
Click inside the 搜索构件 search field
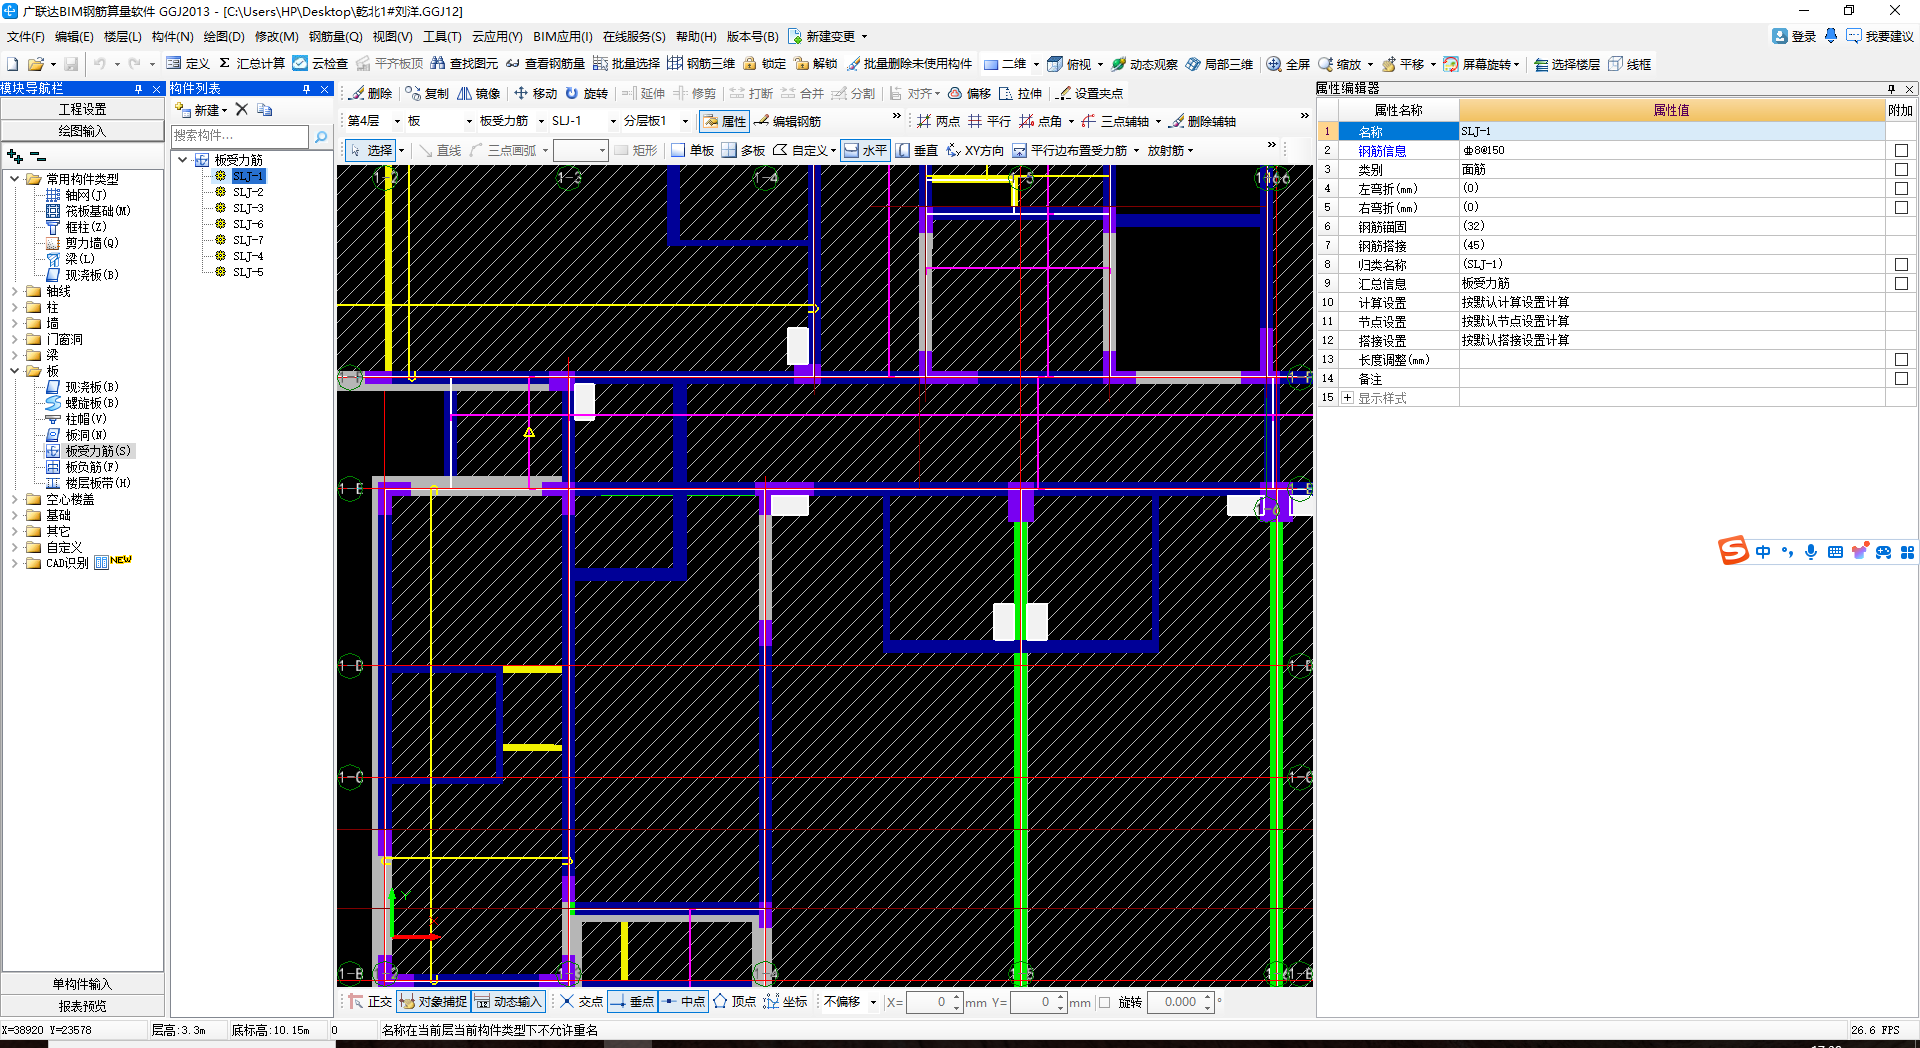pos(239,136)
